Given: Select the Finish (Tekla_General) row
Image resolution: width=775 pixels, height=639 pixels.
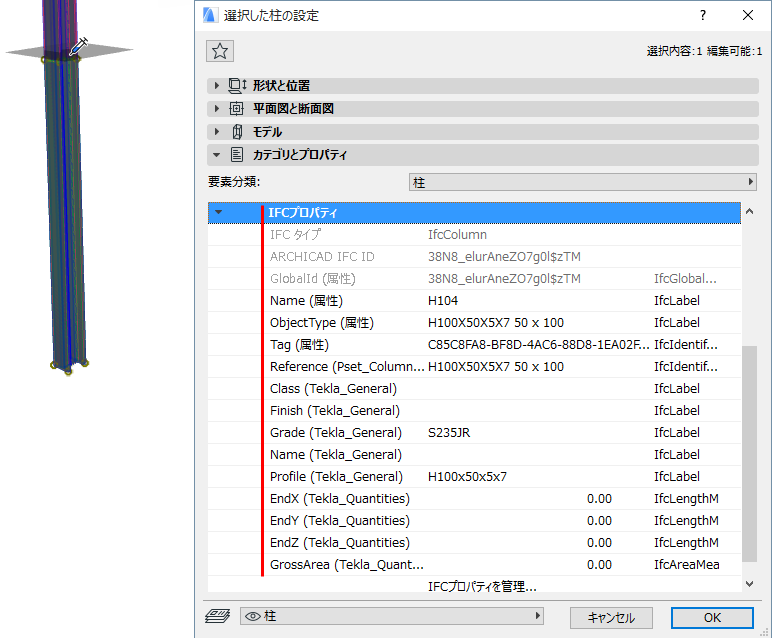Looking at the screenshot, I should click(x=474, y=411).
